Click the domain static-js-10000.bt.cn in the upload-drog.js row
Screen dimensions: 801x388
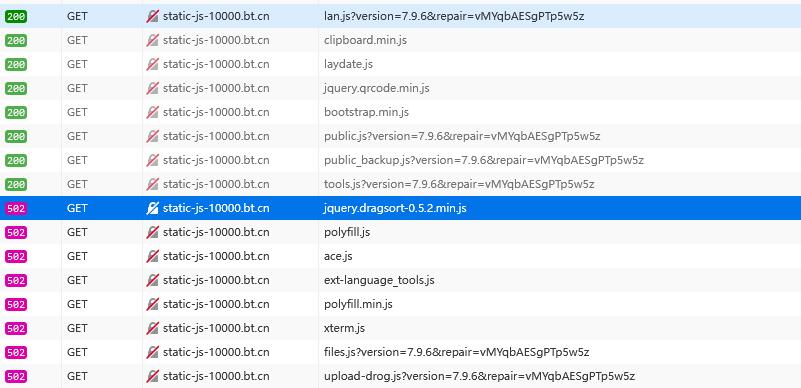[x=216, y=376]
